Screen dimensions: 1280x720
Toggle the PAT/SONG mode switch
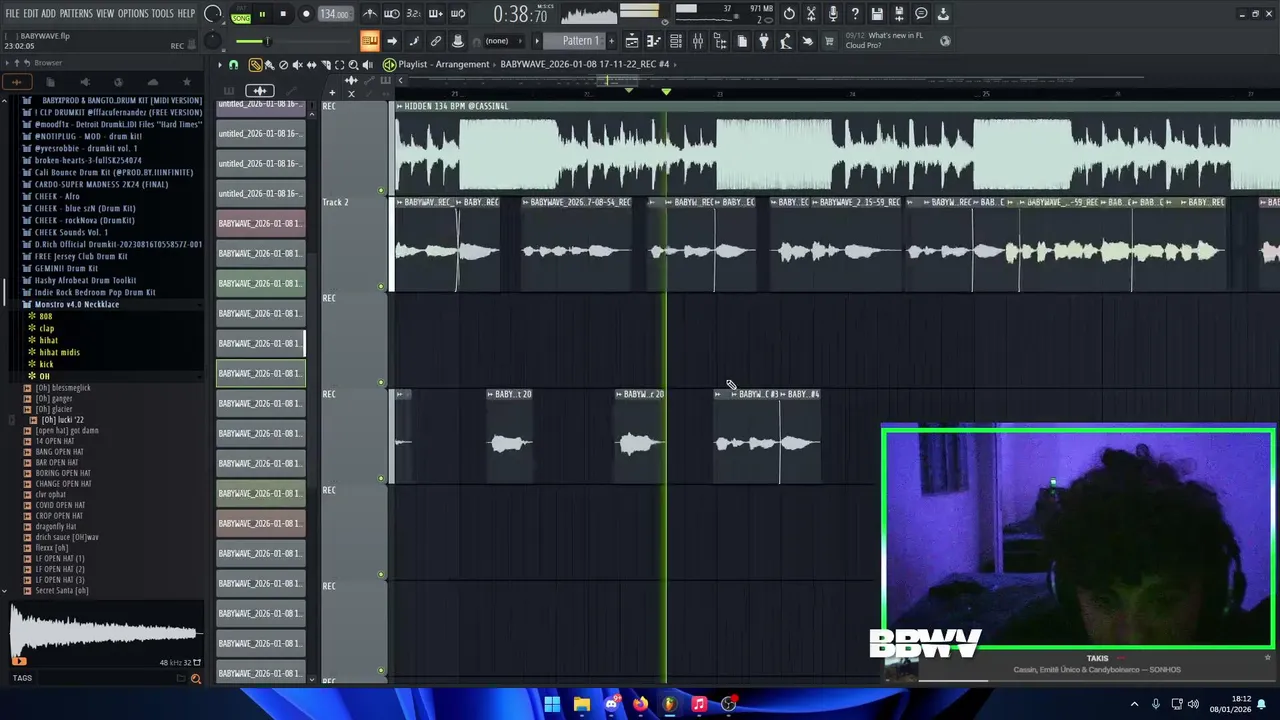coord(241,15)
